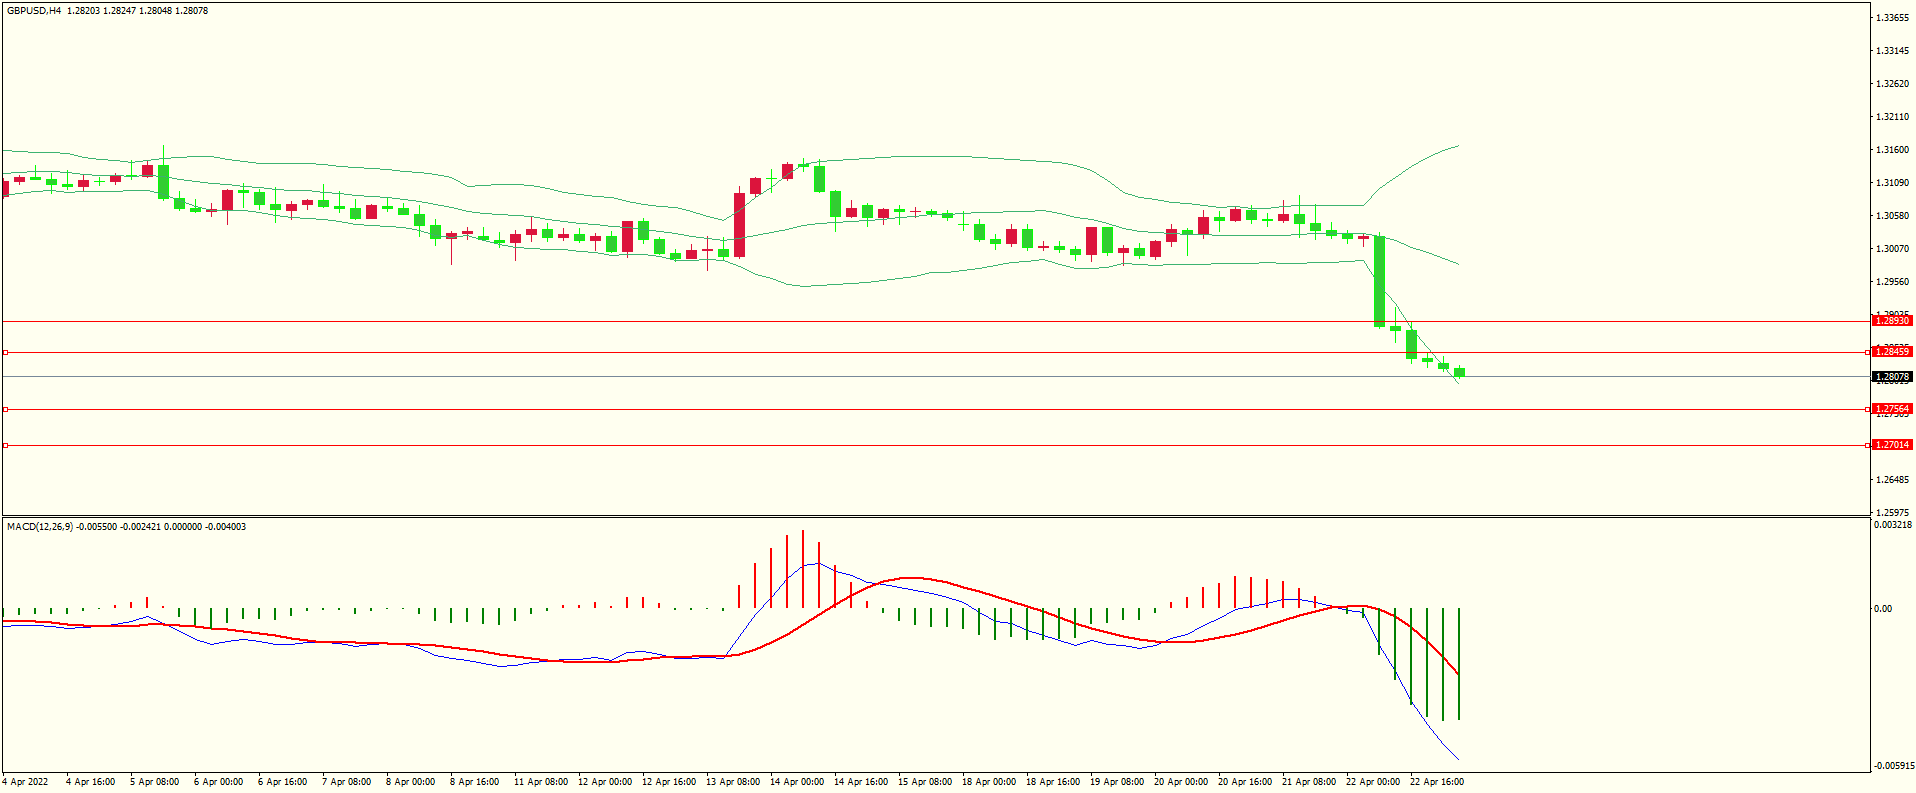Click the 12 Apr 16:00 time label

point(668,782)
